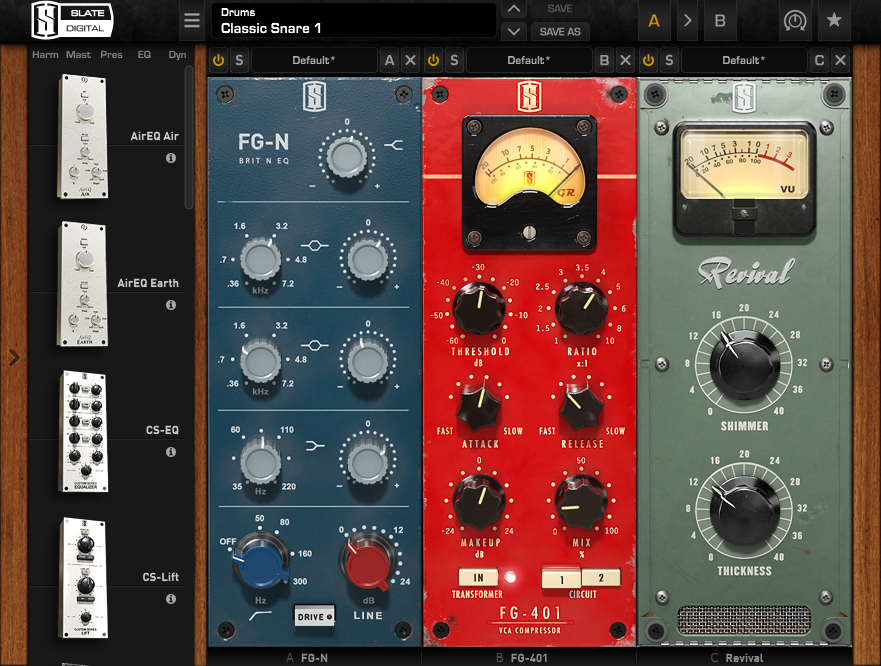The image size is (881, 666).
Task: Open the hamburger menu next to the logo
Action: click(x=192, y=21)
